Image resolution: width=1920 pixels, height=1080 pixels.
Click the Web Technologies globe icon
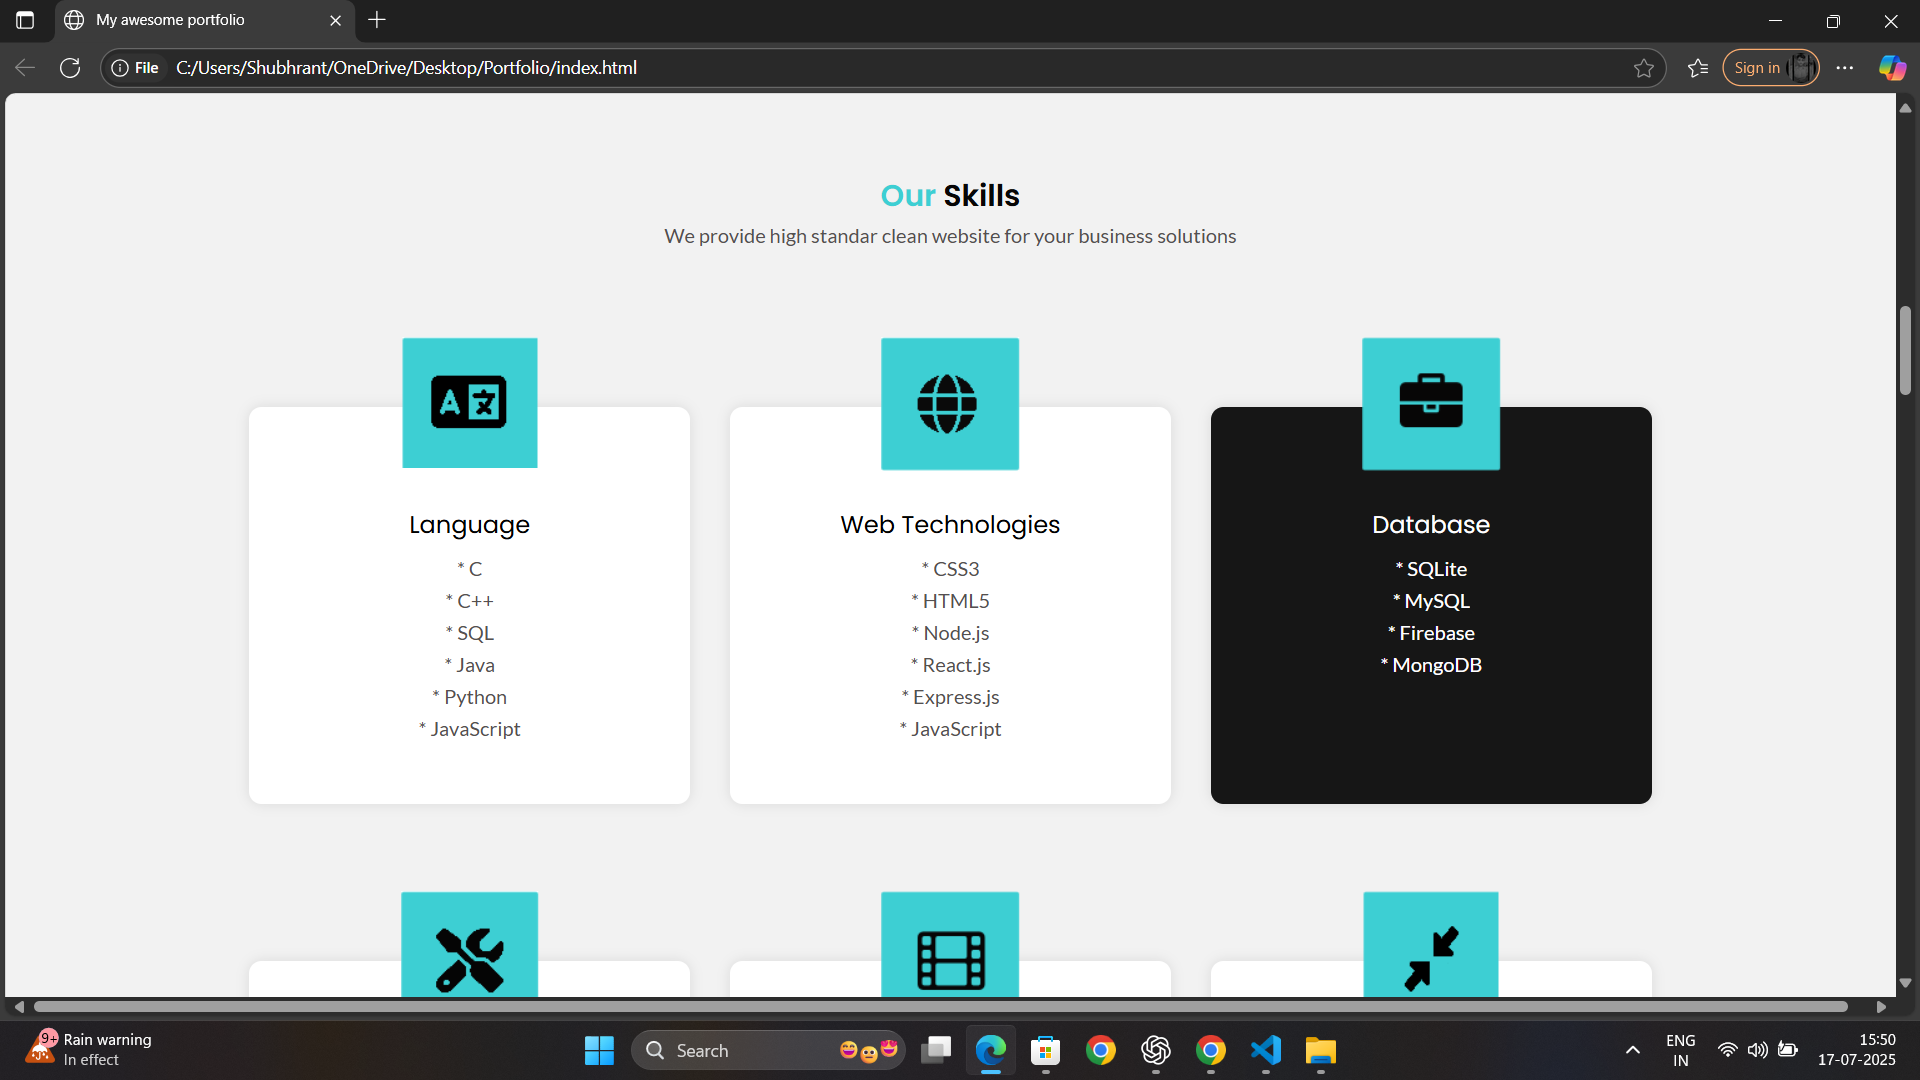coord(949,403)
